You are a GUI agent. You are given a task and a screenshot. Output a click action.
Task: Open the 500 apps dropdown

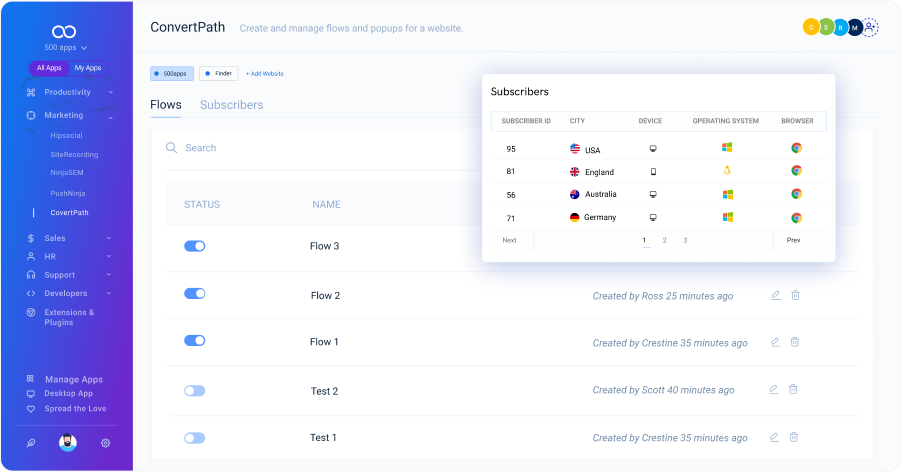[66, 47]
